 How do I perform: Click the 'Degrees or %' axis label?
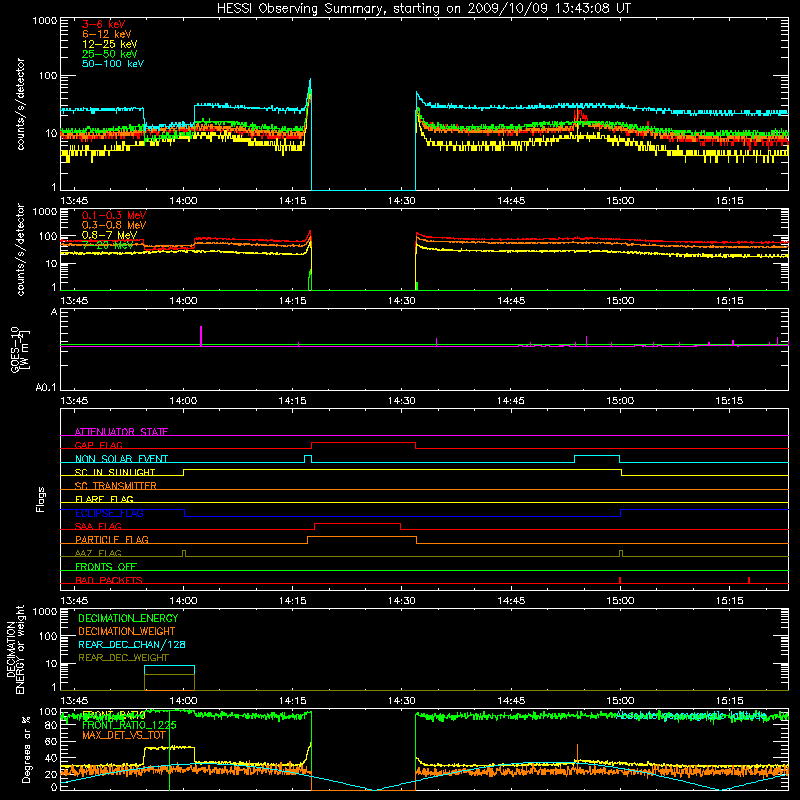[x=26, y=749]
